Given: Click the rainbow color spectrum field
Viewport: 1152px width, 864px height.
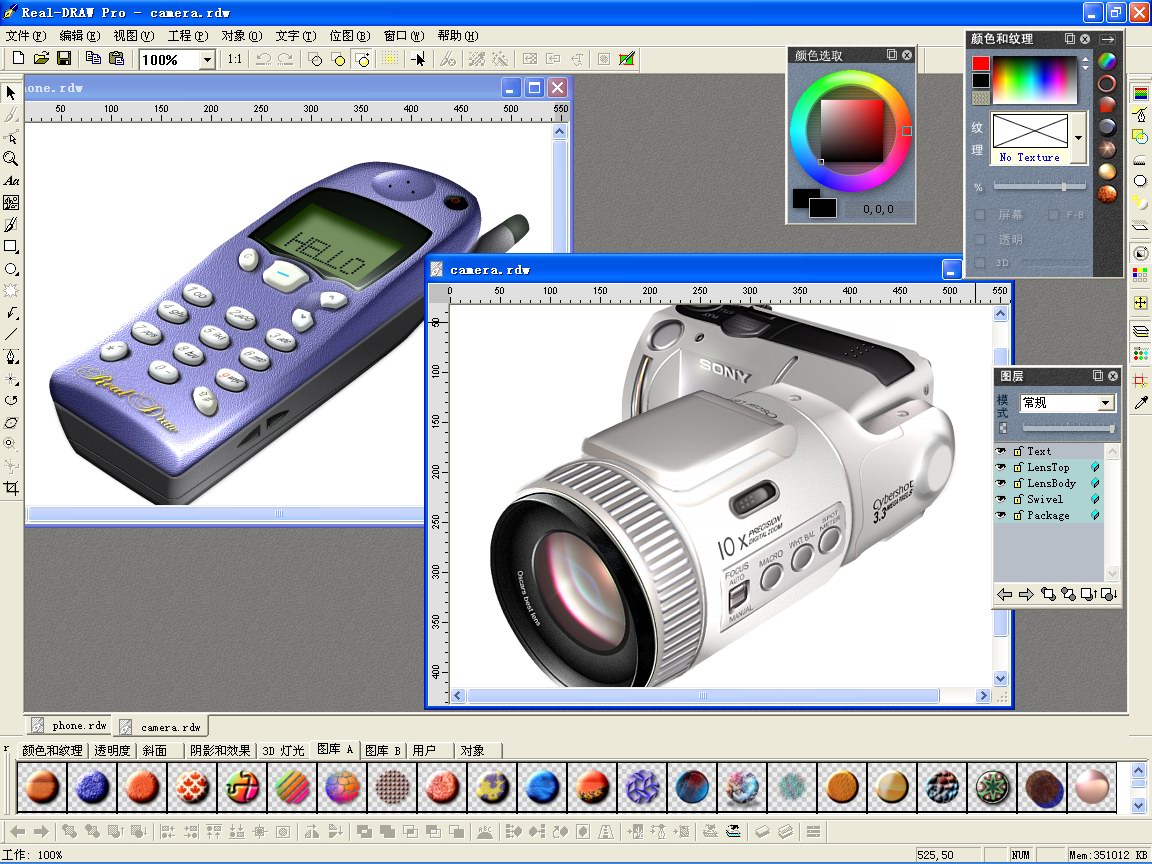Looking at the screenshot, I should [1034, 79].
